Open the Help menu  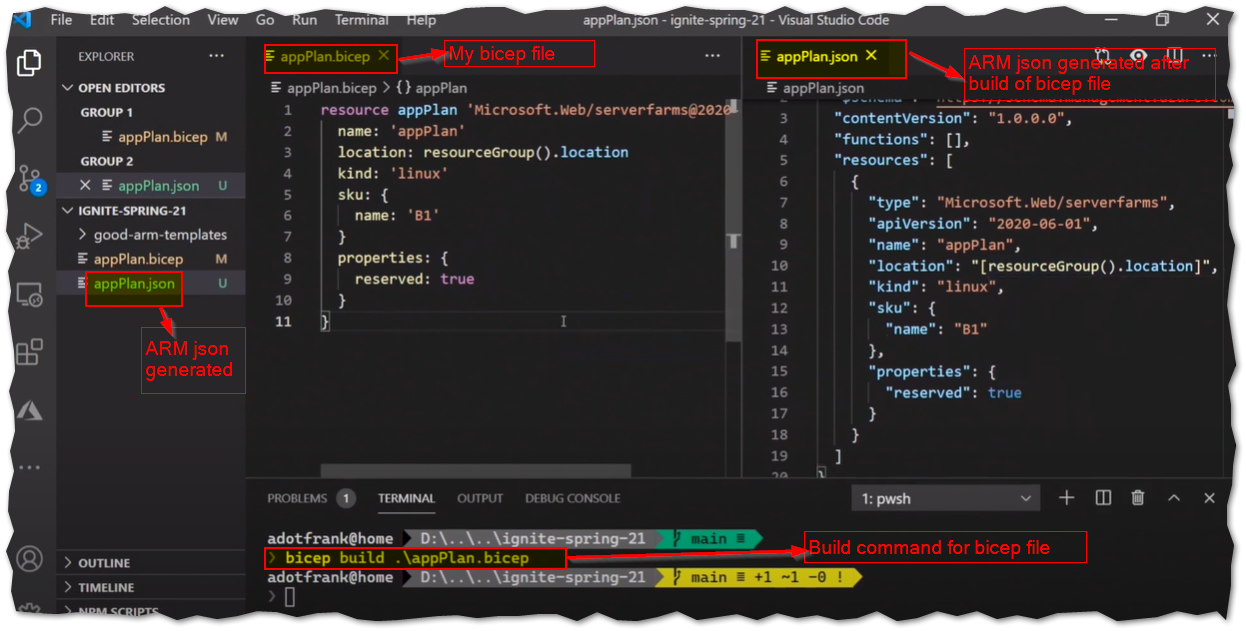click(421, 20)
